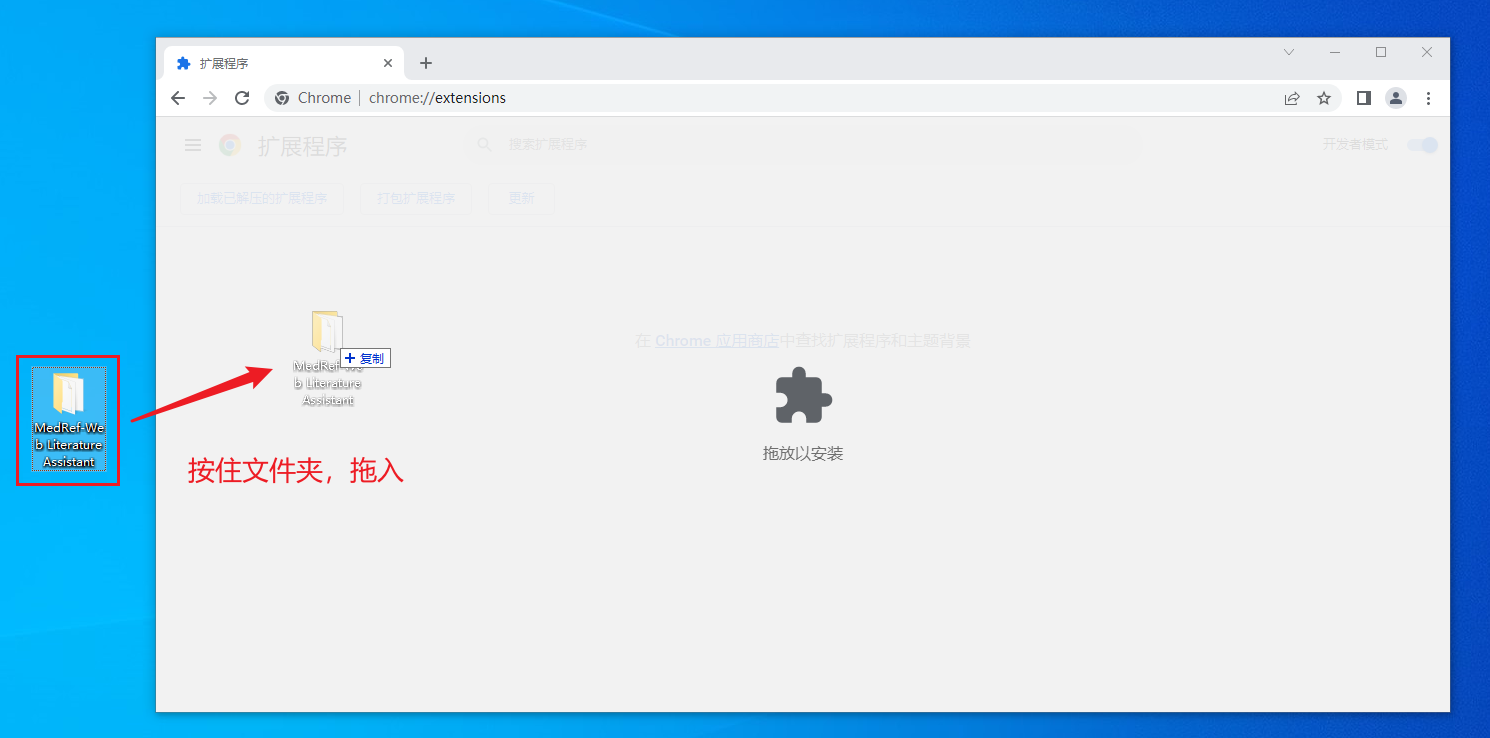Viewport: 1490px width, 738px height.
Task: Reload the extensions page
Action: pos(242,98)
